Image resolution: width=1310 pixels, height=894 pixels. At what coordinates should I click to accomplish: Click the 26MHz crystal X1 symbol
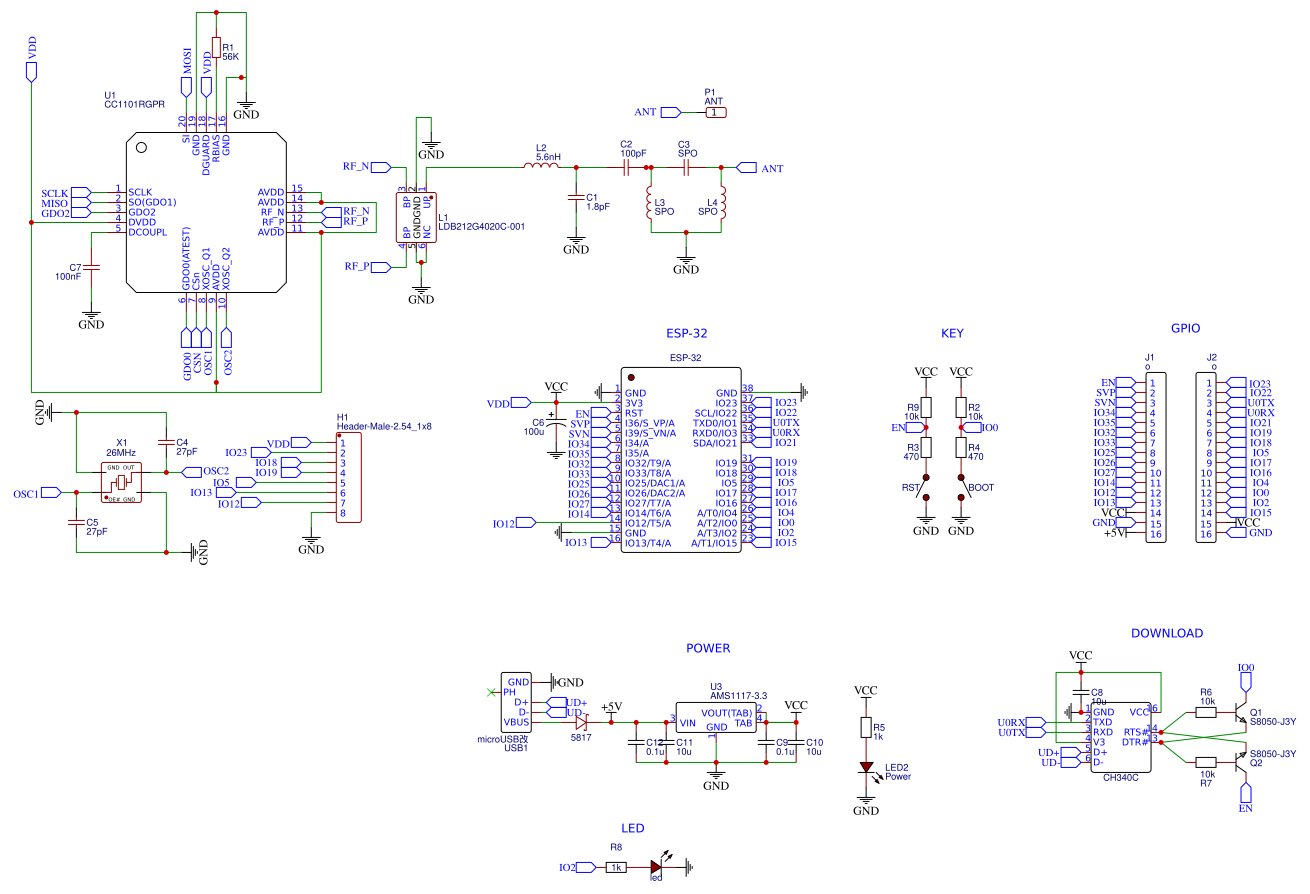(121, 482)
